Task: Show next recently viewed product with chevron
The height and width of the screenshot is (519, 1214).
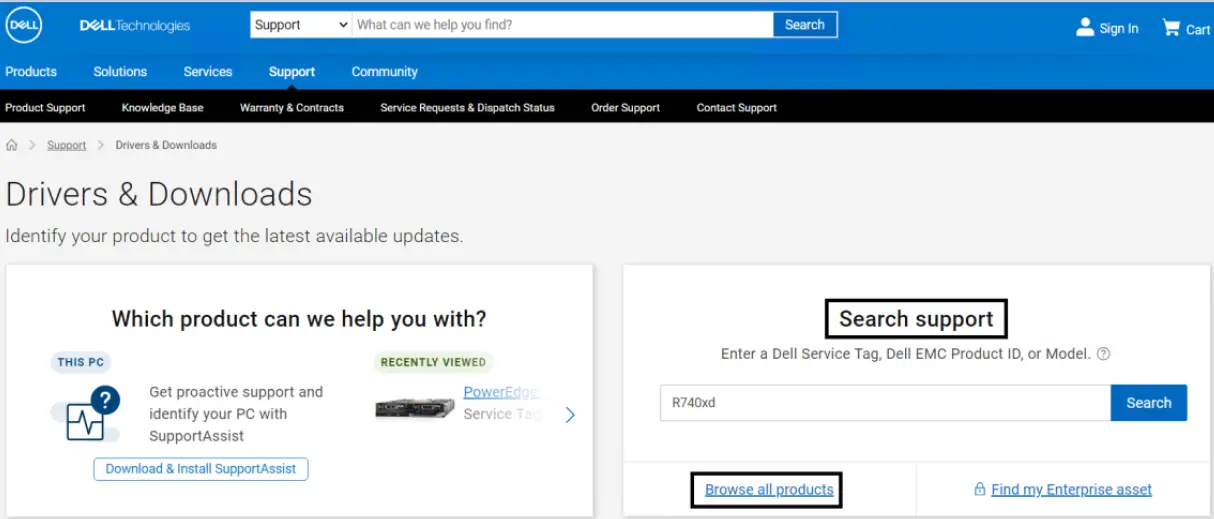Action: 570,415
